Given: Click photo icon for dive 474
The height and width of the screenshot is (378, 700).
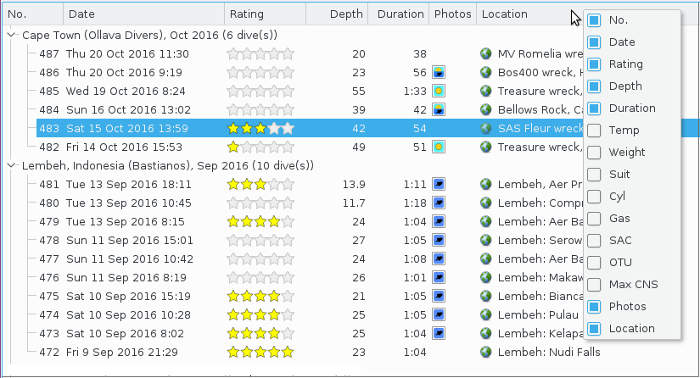Looking at the screenshot, I should point(438,315).
